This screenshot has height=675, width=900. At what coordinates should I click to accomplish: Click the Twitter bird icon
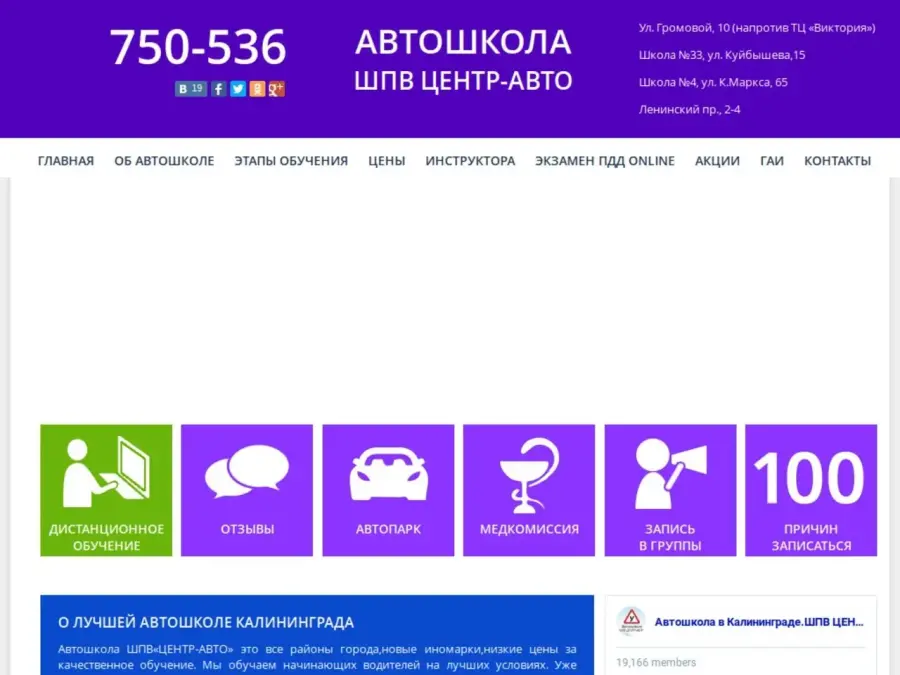[238, 89]
